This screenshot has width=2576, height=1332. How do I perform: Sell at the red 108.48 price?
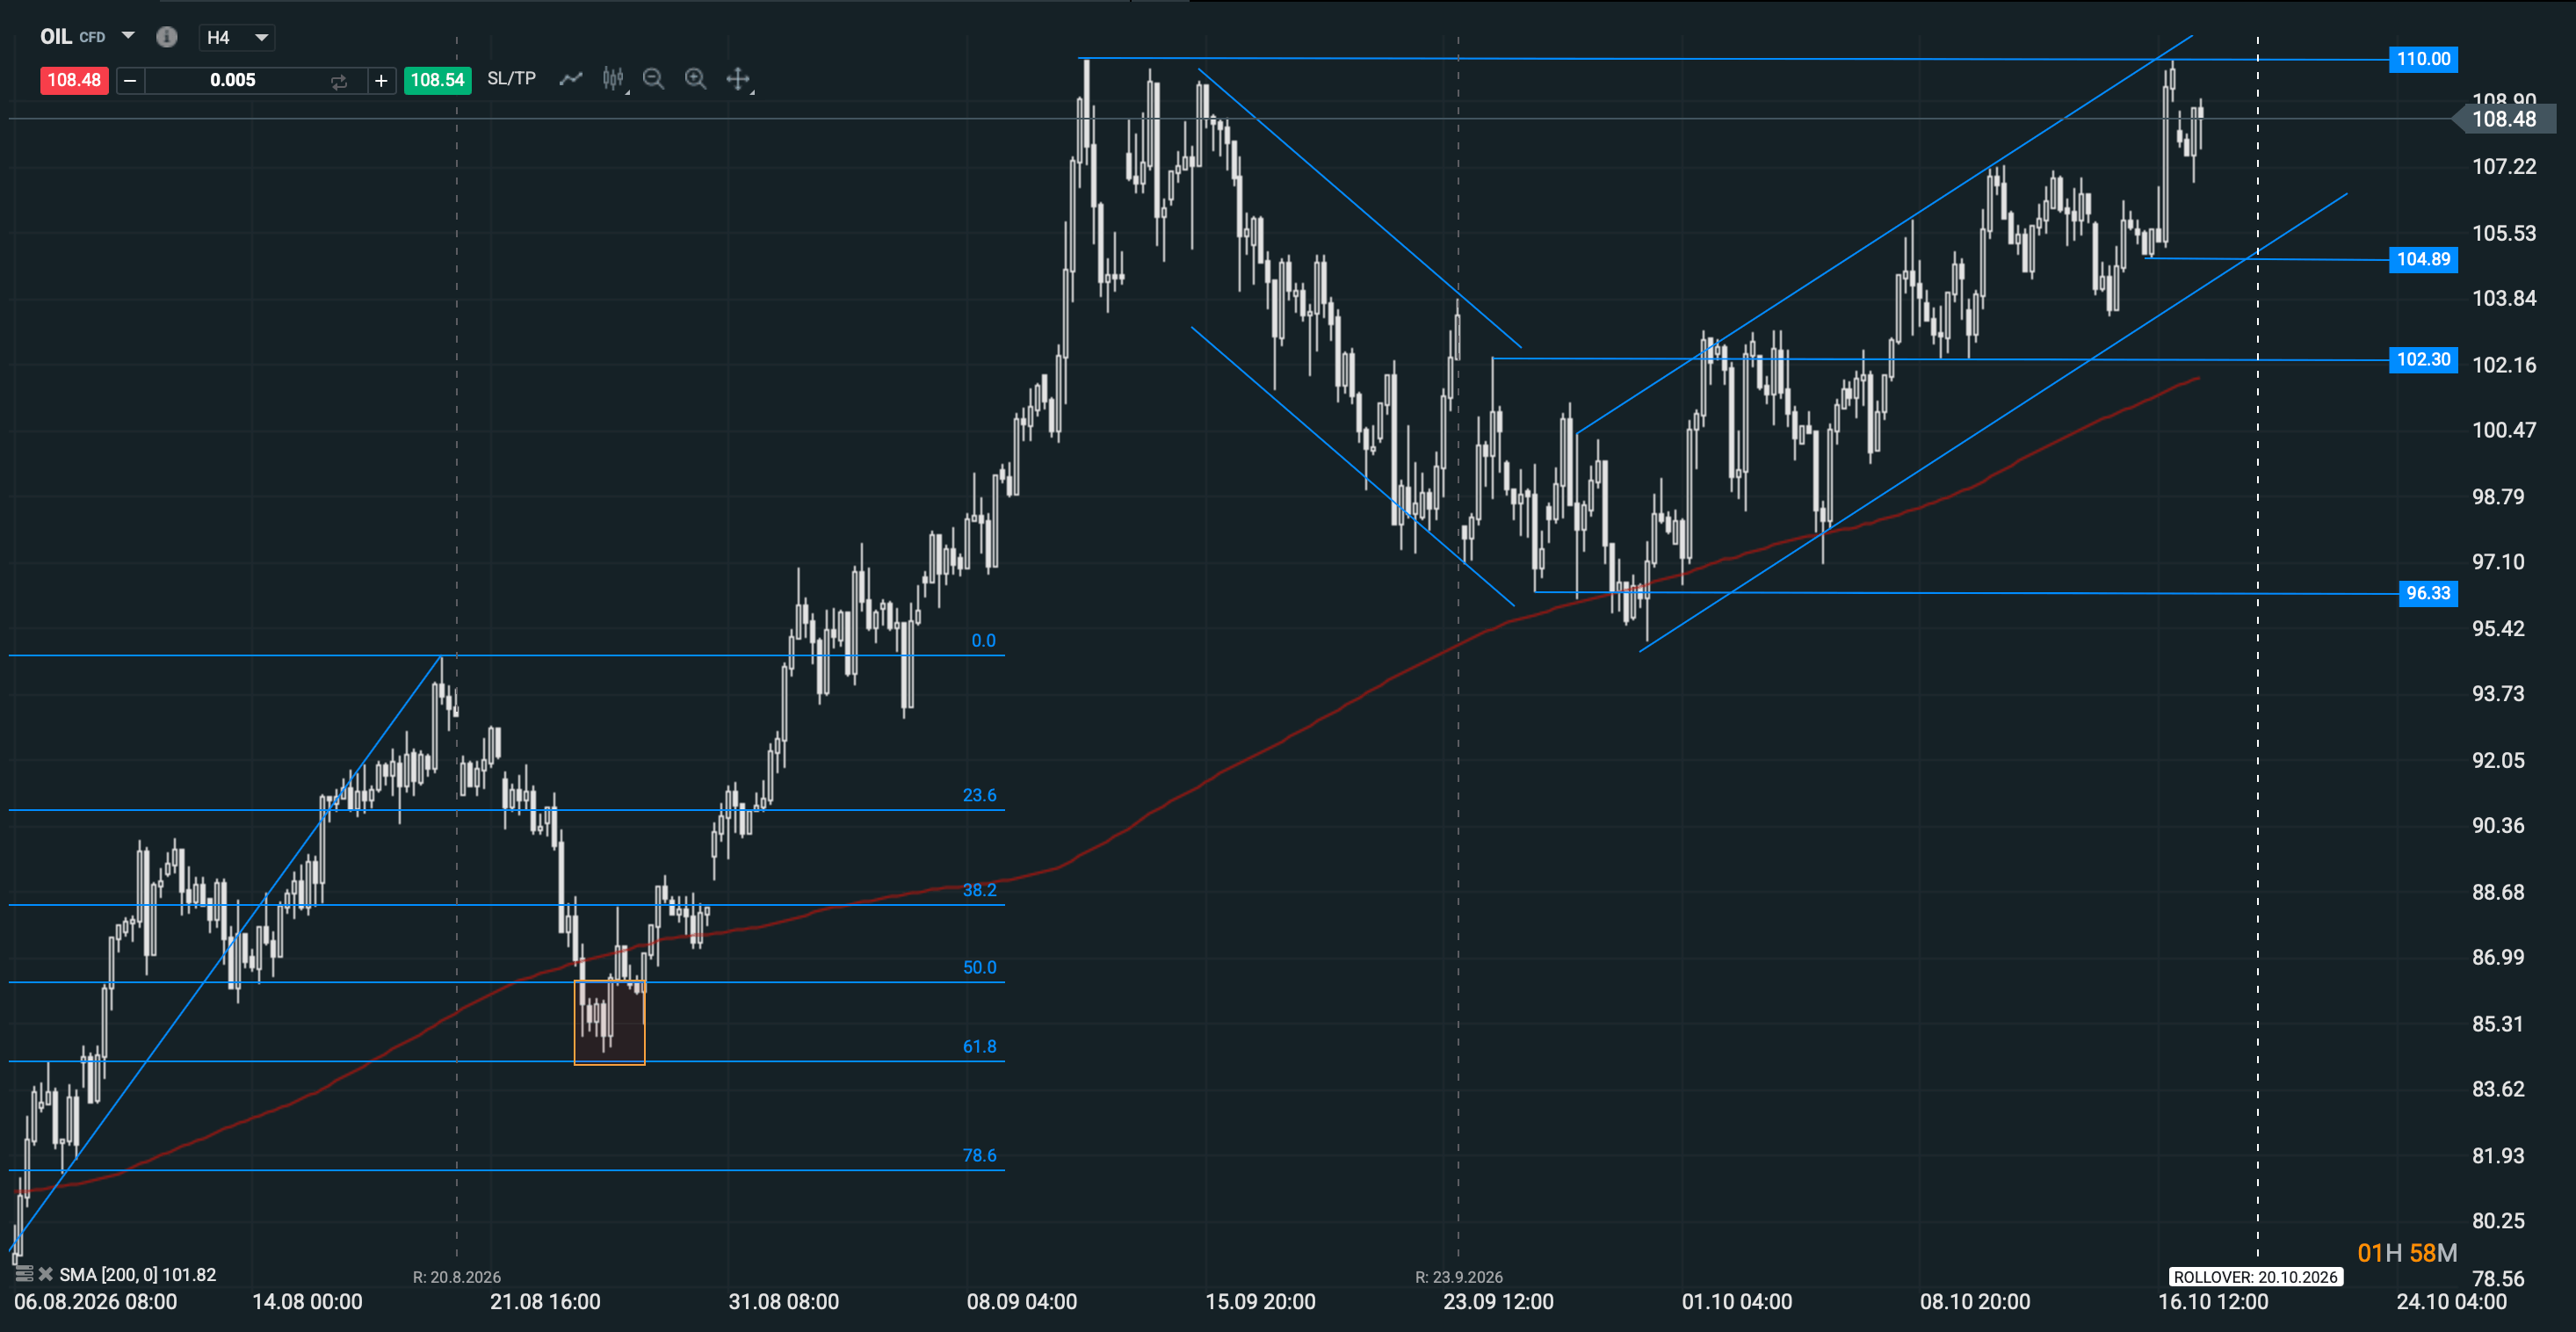coord(74,80)
